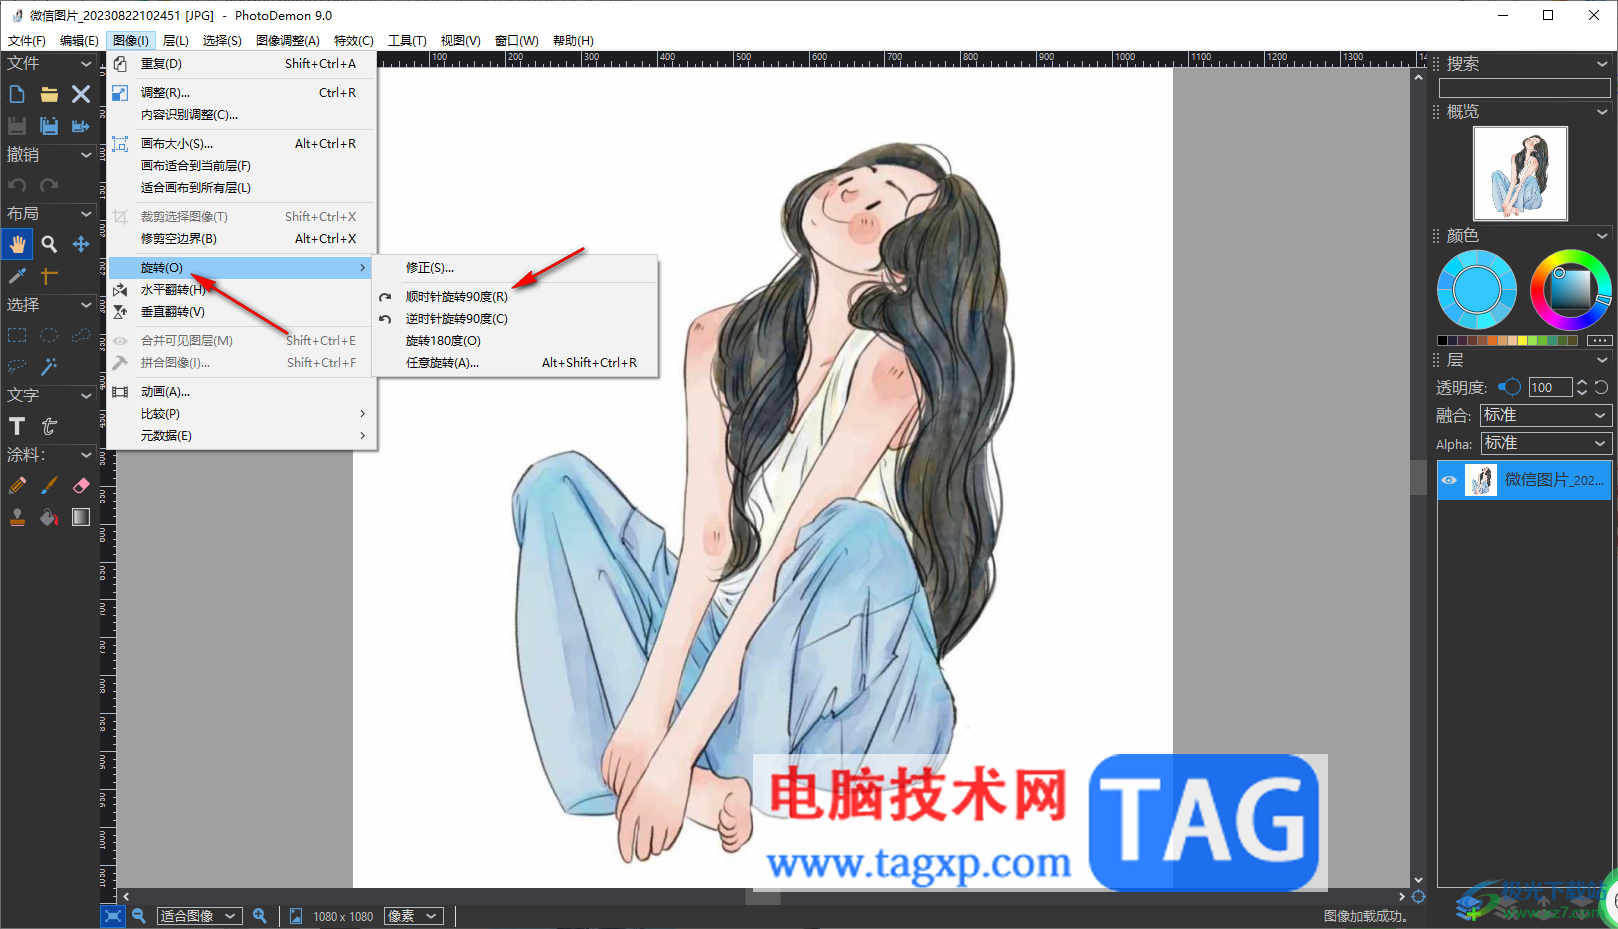The image size is (1618, 929).
Task: Open the 适合图像 zoom level dropdown
Action: pyautogui.click(x=200, y=916)
